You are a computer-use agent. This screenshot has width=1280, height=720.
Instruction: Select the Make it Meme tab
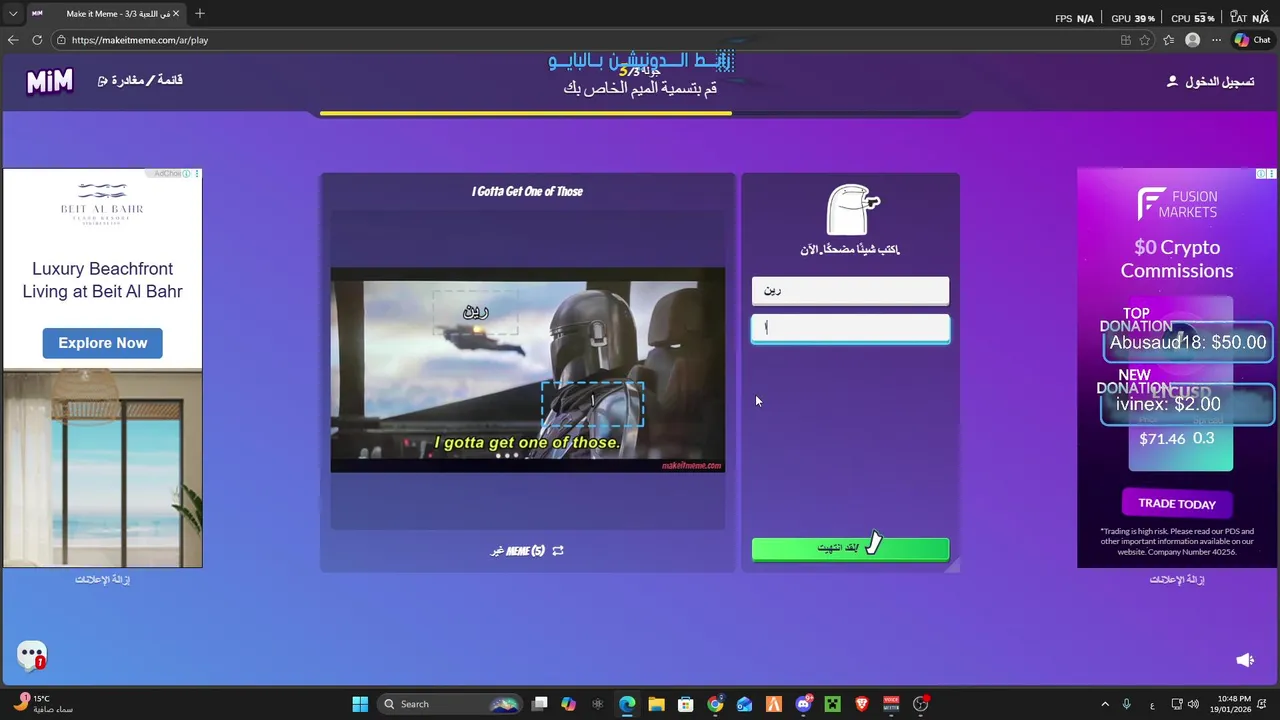105,14
